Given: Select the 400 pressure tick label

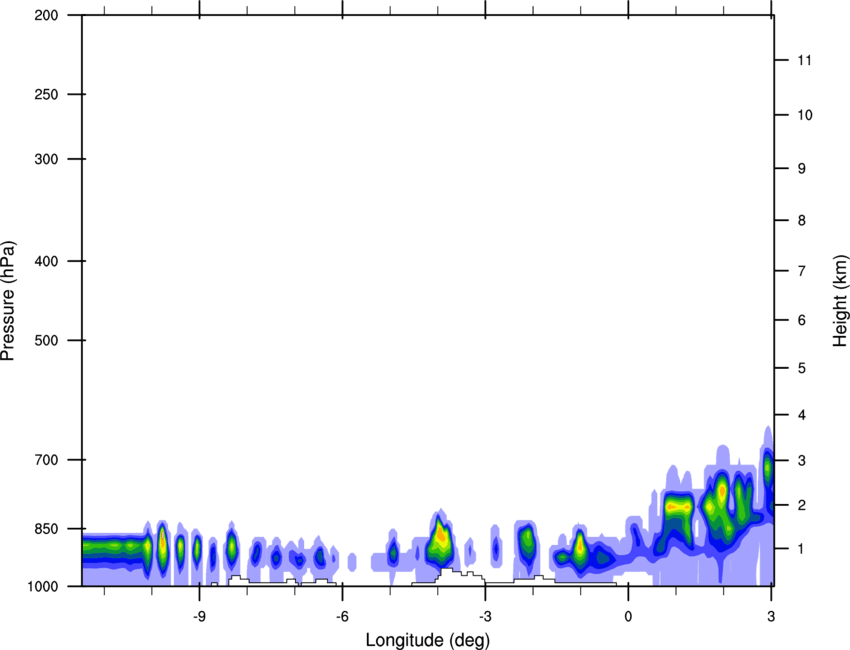Looking at the screenshot, I should pyautogui.click(x=46, y=261).
